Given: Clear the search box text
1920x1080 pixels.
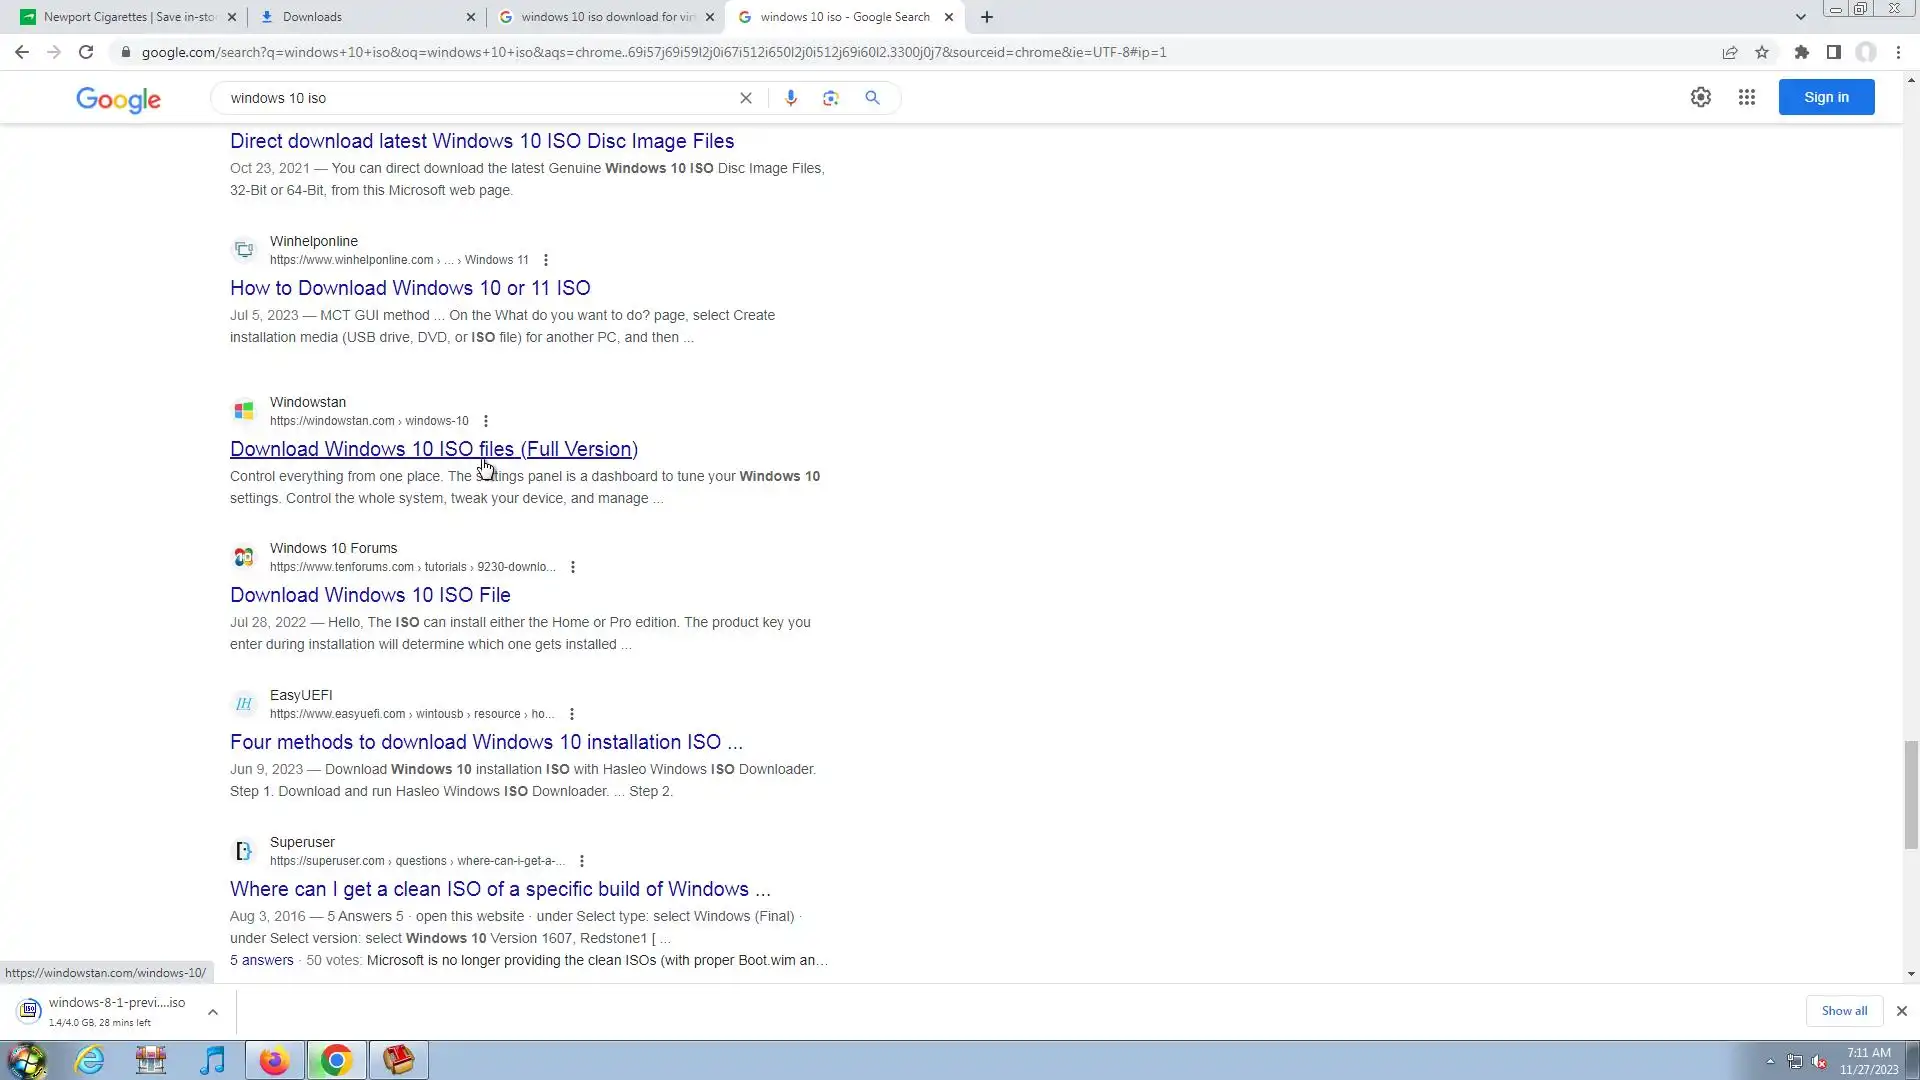Looking at the screenshot, I should pos(745,98).
